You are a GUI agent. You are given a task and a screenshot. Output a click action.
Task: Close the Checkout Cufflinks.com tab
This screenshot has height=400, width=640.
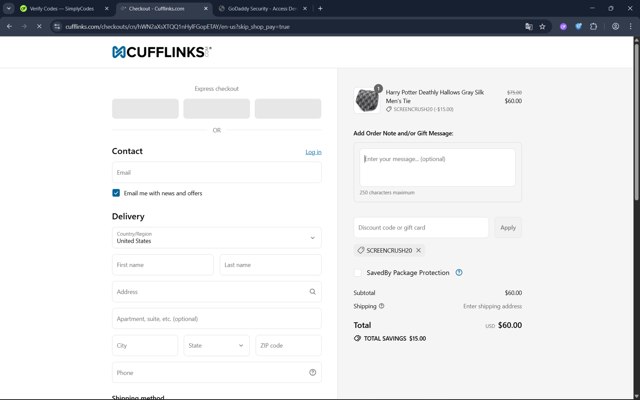click(x=206, y=8)
